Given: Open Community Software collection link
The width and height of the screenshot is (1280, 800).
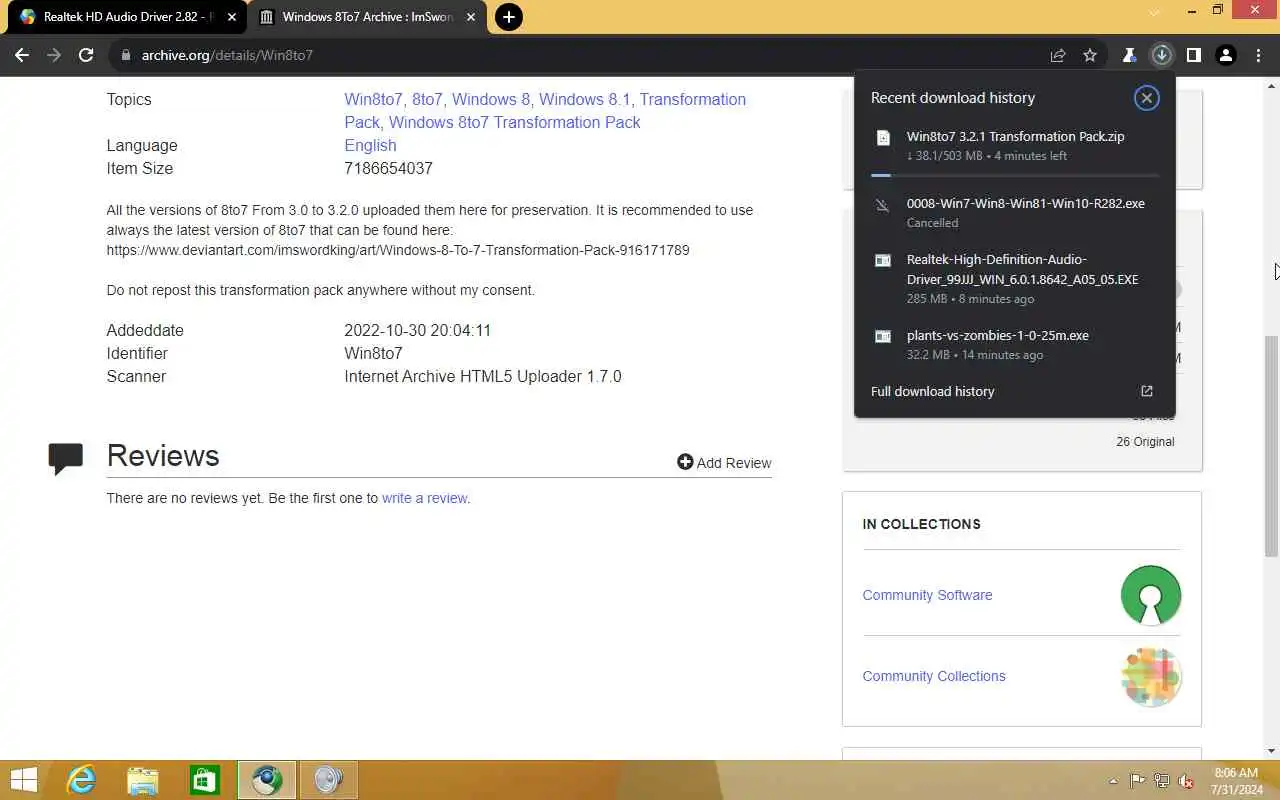Looking at the screenshot, I should [x=927, y=595].
